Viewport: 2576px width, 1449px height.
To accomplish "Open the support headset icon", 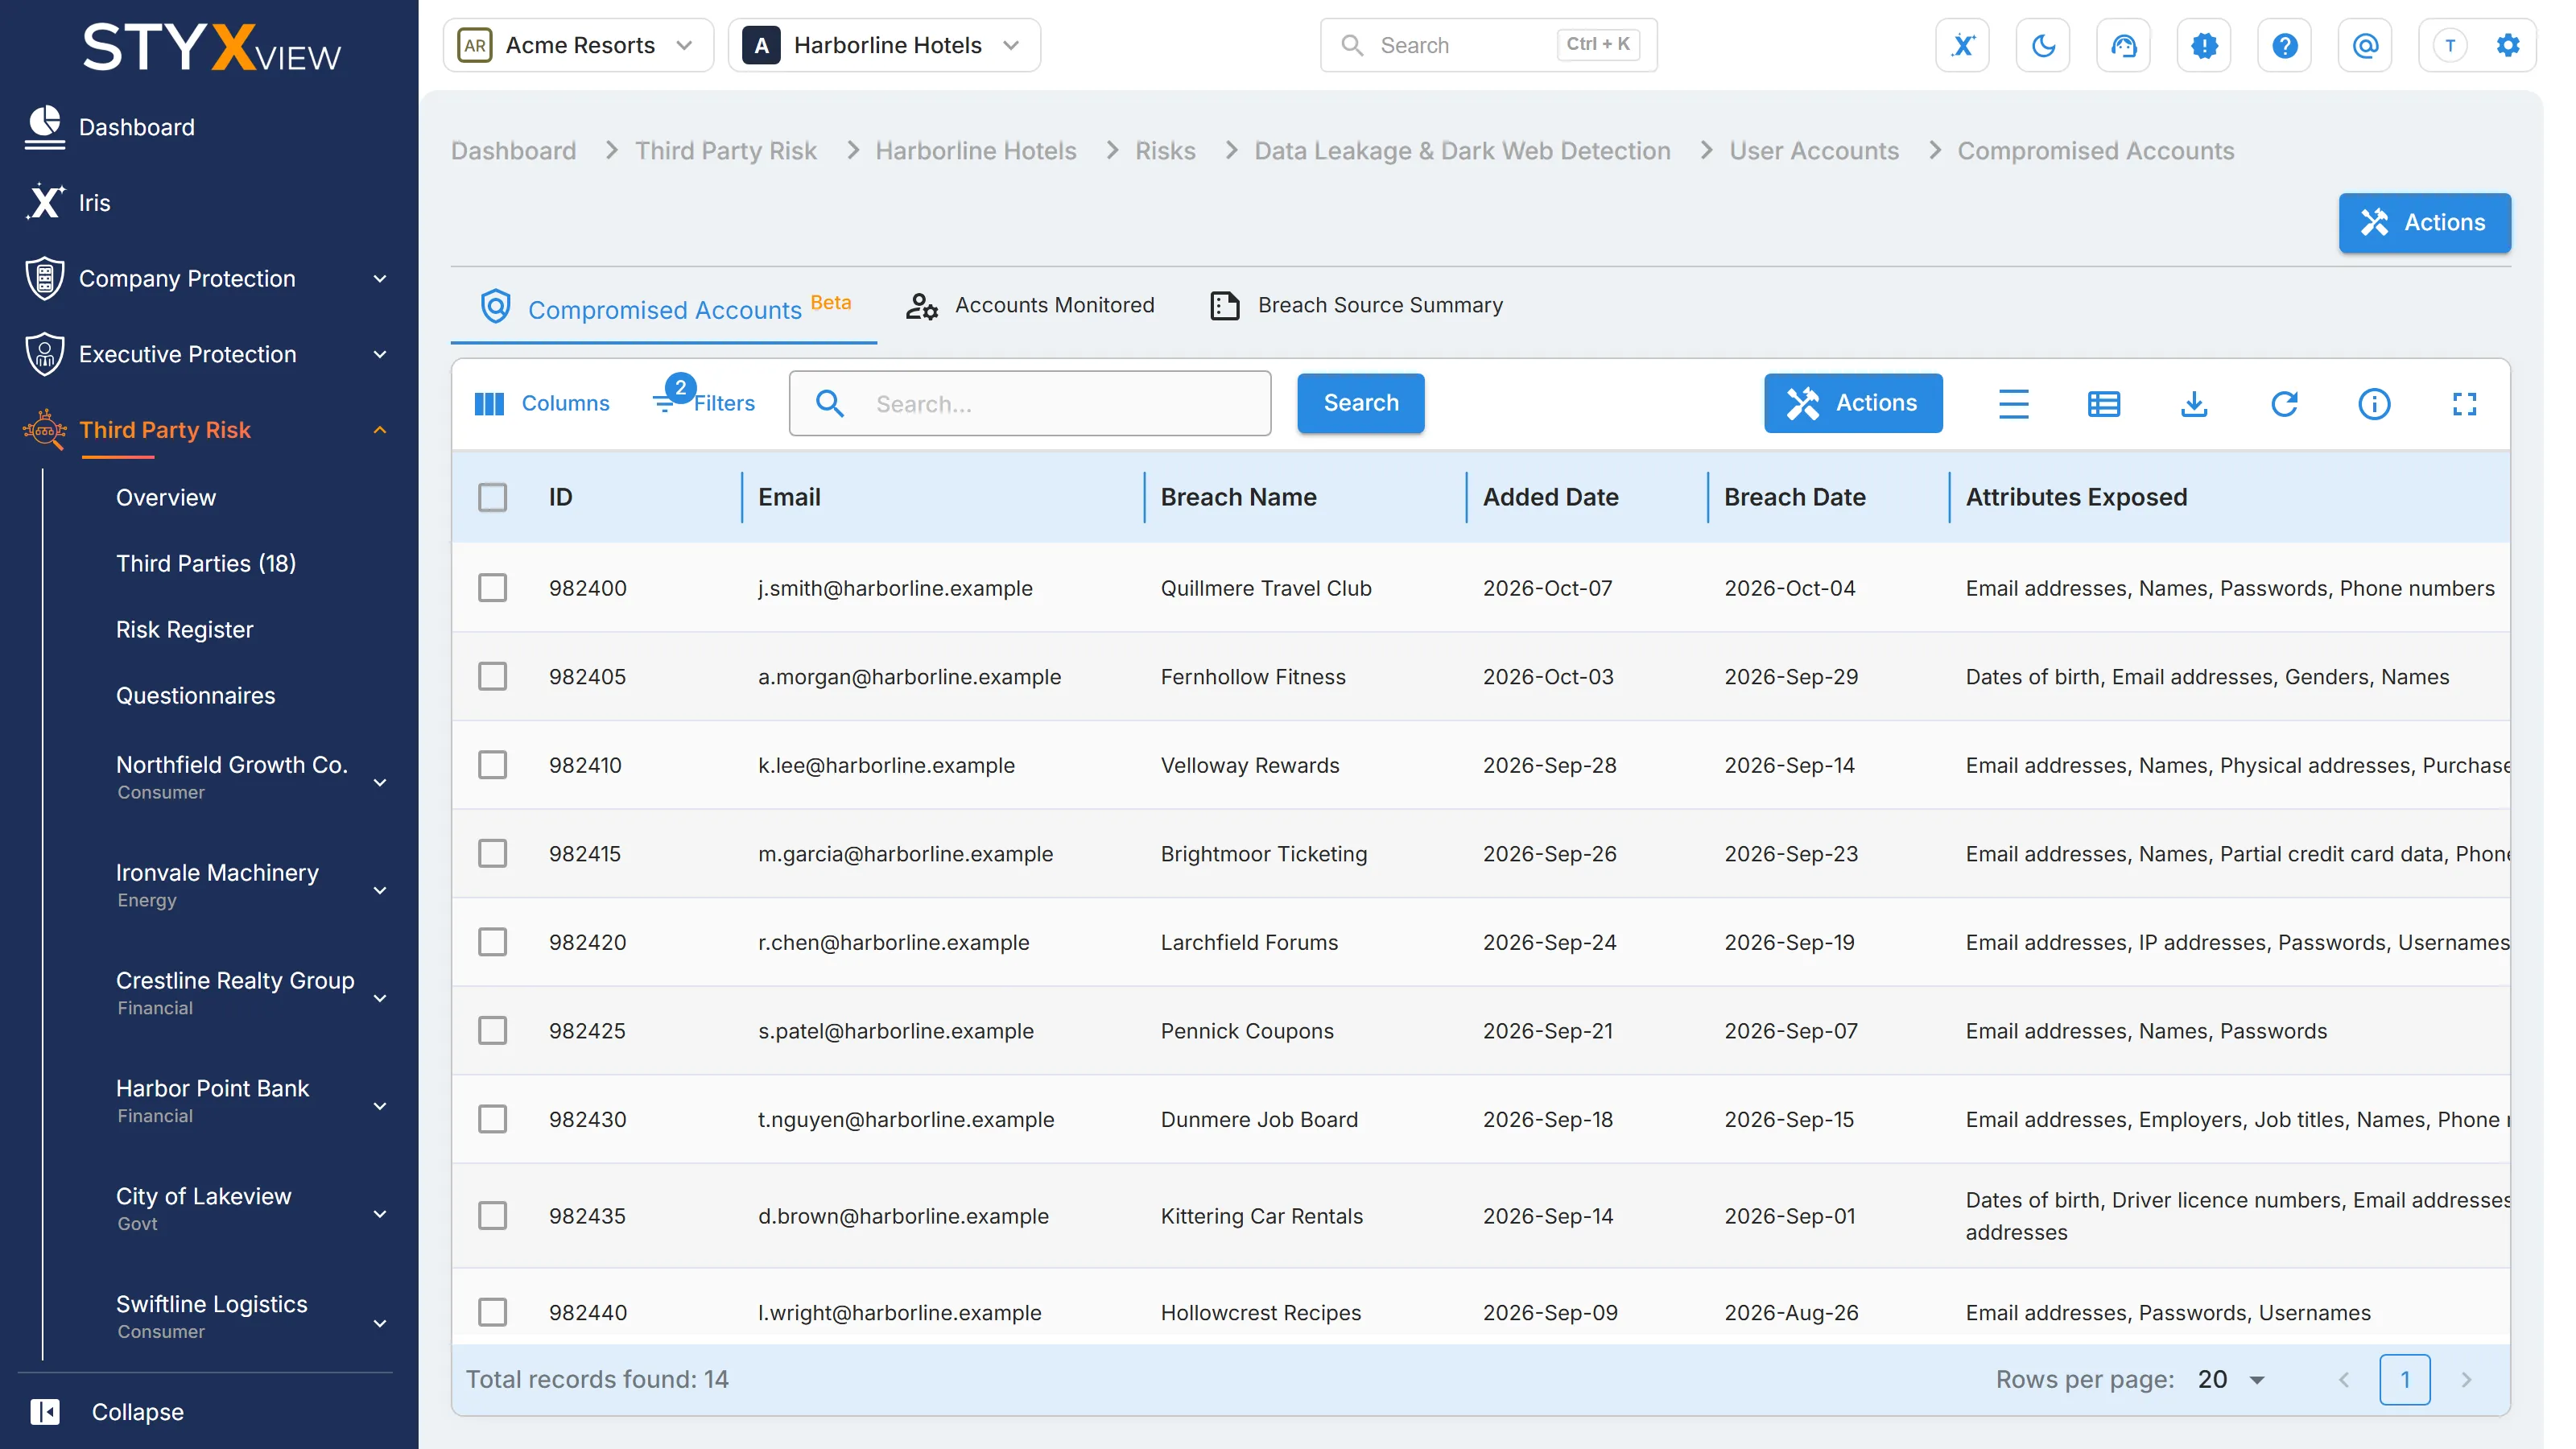I will point(2123,45).
